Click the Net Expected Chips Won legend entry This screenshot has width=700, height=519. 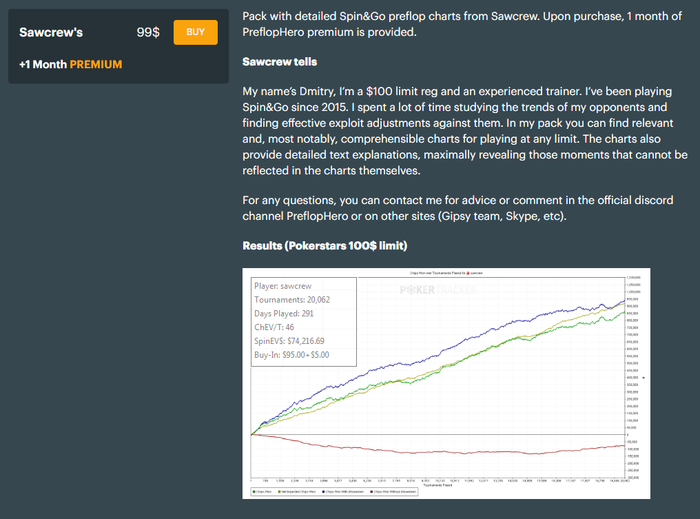[x=297, y=491]
